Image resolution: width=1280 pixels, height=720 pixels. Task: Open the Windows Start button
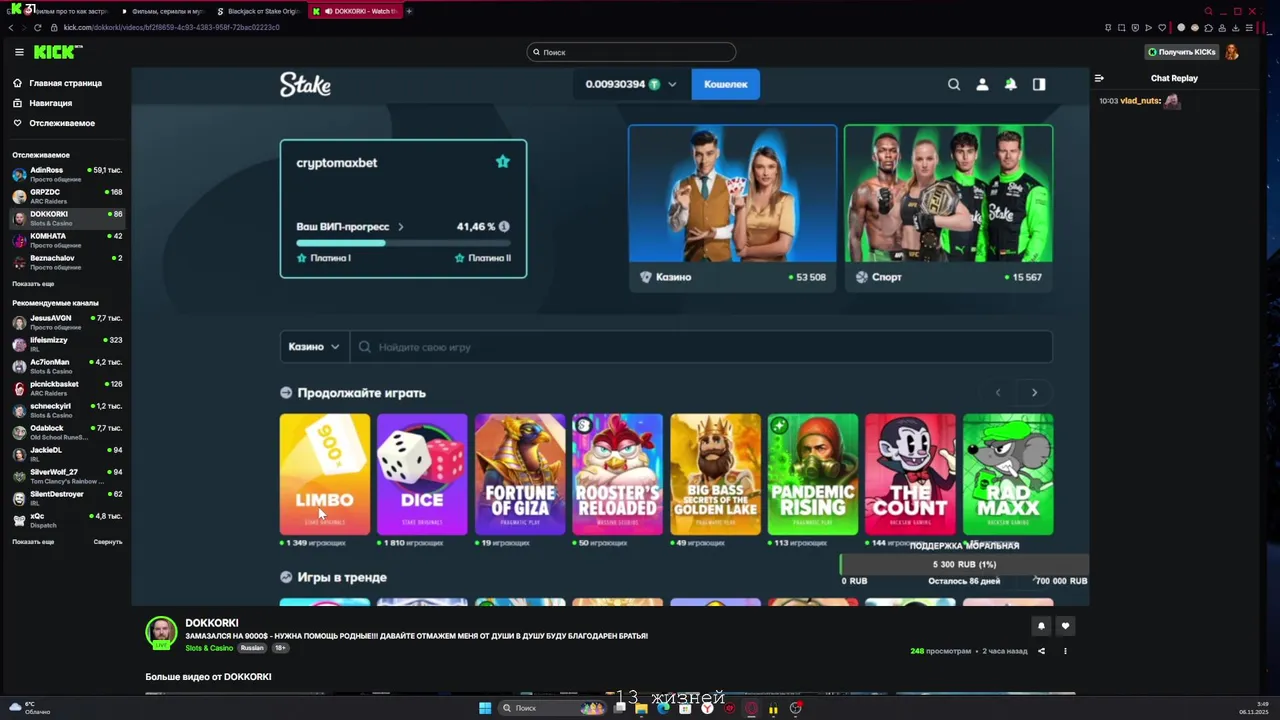(x=485, y=708)
